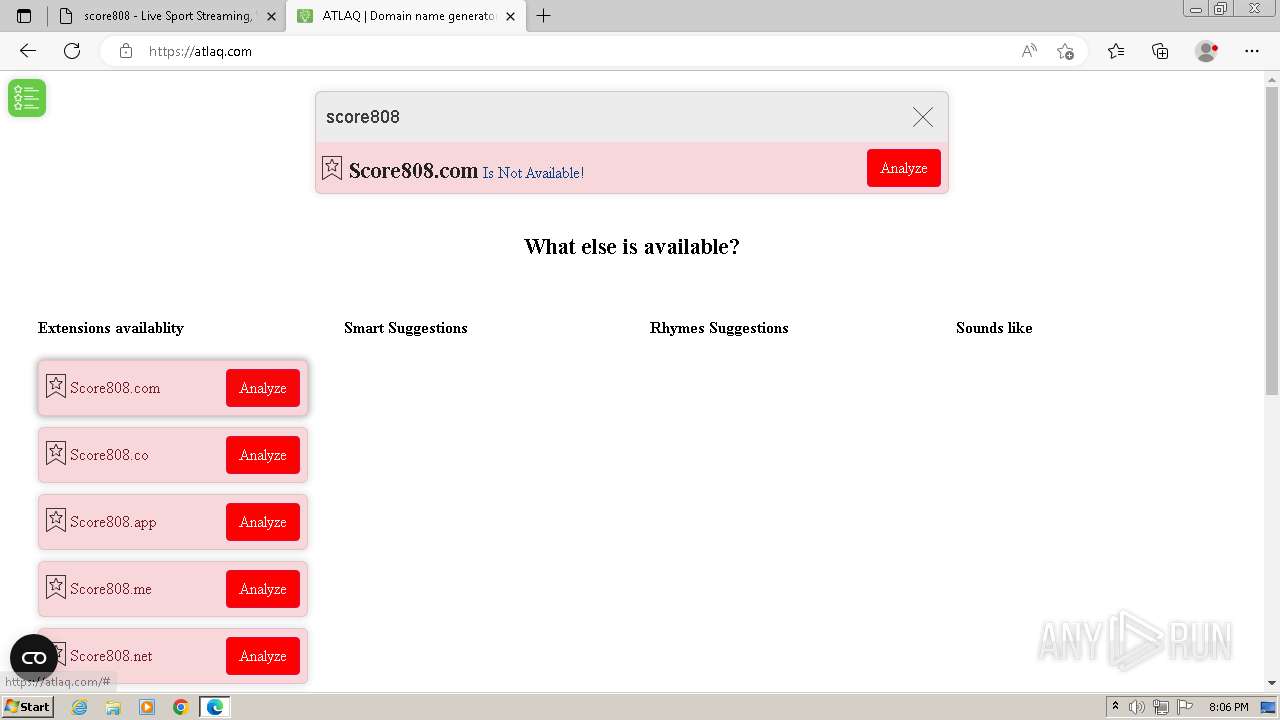The image size is (1280, 720).
Task: Select the Score808.co domain text
Action: click(109, 455)
